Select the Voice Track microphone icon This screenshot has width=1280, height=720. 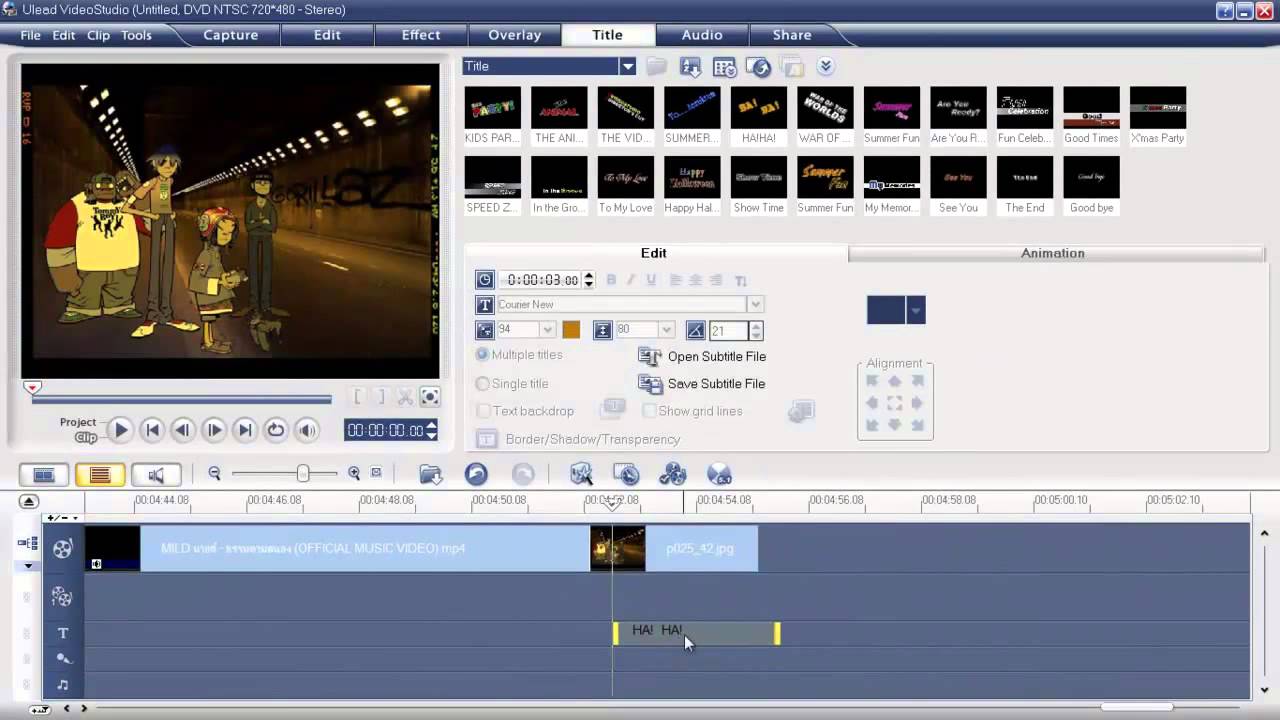coord(63,658)
